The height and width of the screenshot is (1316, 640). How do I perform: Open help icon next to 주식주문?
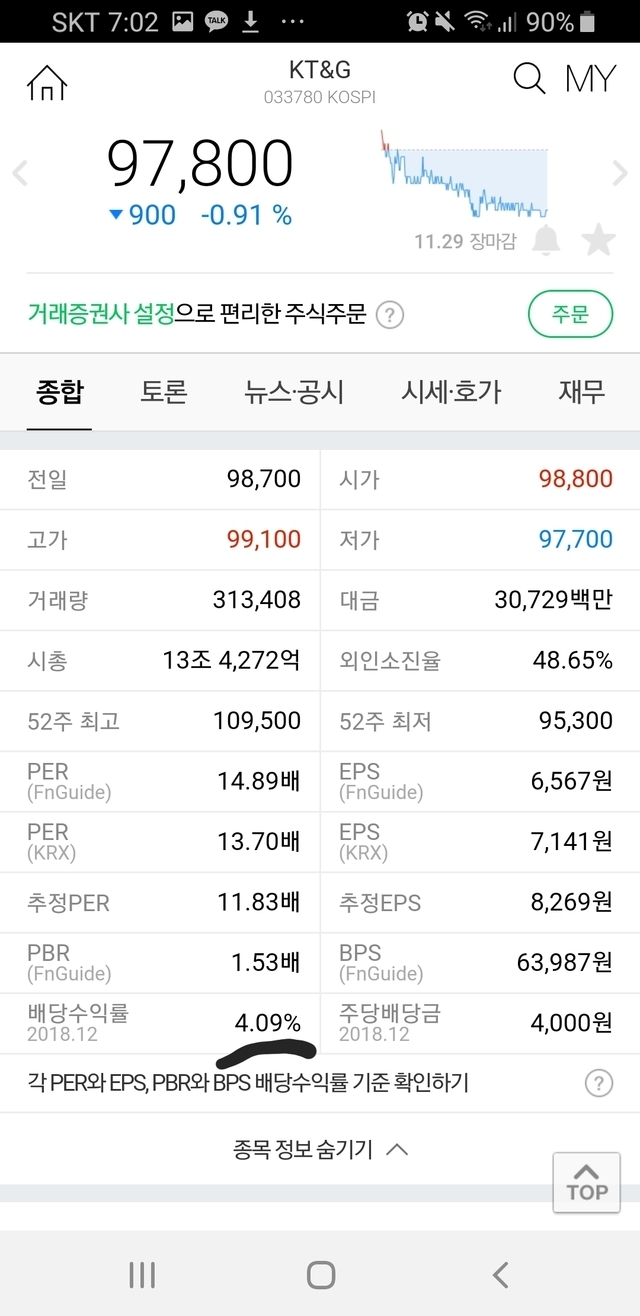390,317
